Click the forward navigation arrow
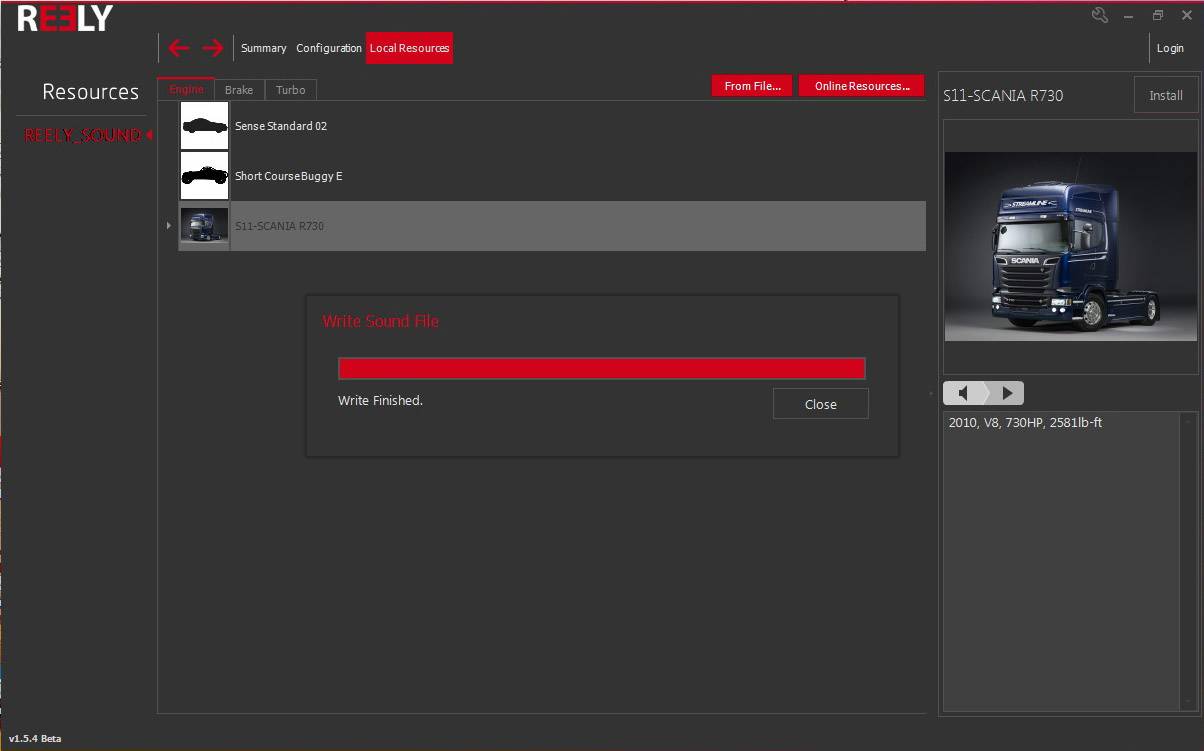The width and height of the screenshot is (1204, 751). 212,47
